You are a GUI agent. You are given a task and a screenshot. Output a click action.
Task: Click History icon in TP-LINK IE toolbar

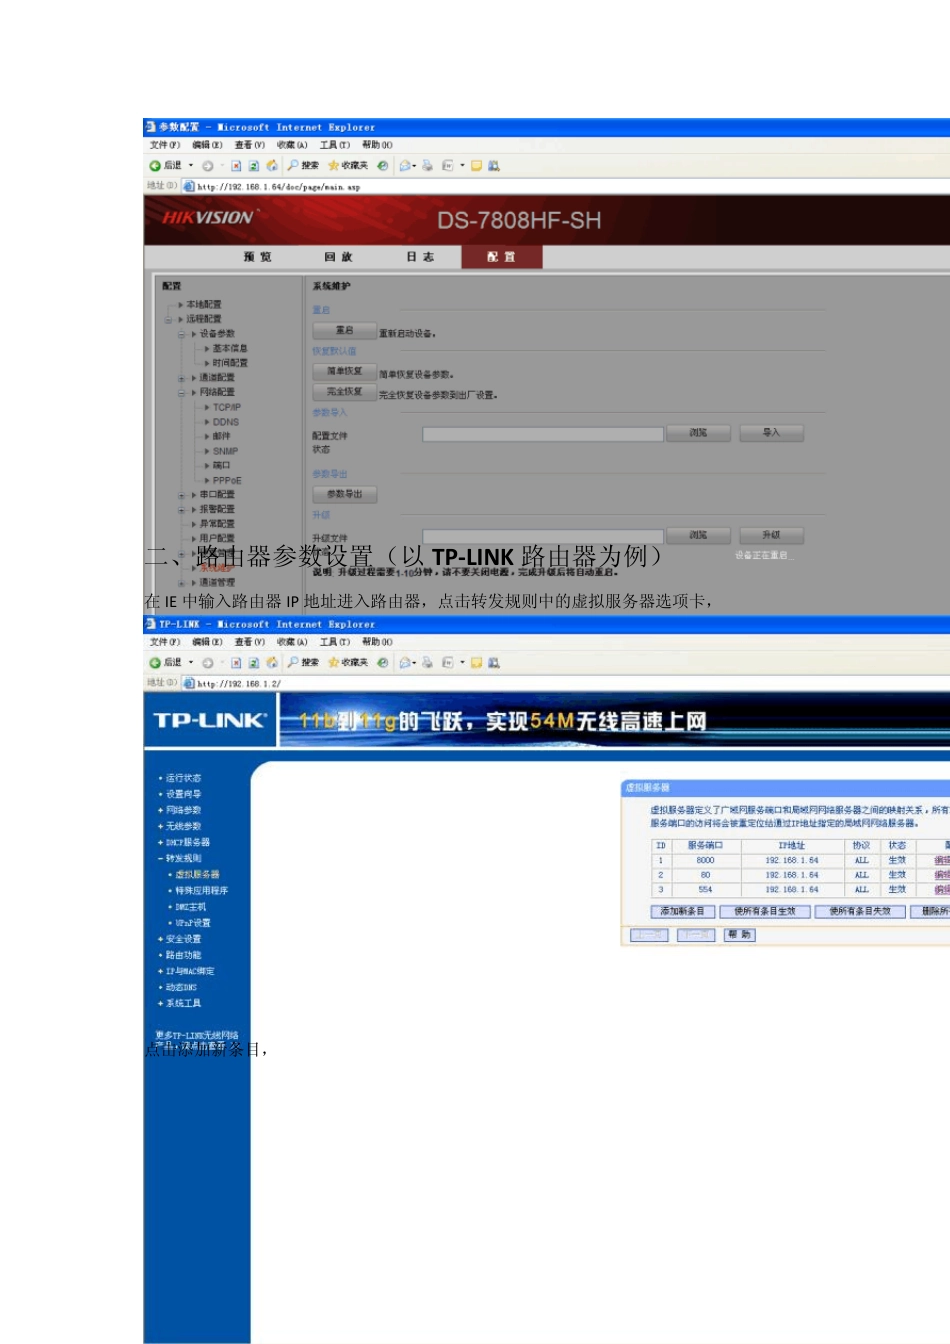[382, 663]
